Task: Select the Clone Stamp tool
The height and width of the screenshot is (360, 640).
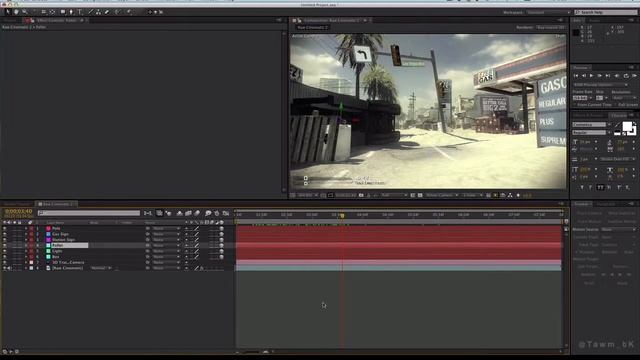Action: tap(98, 12)
